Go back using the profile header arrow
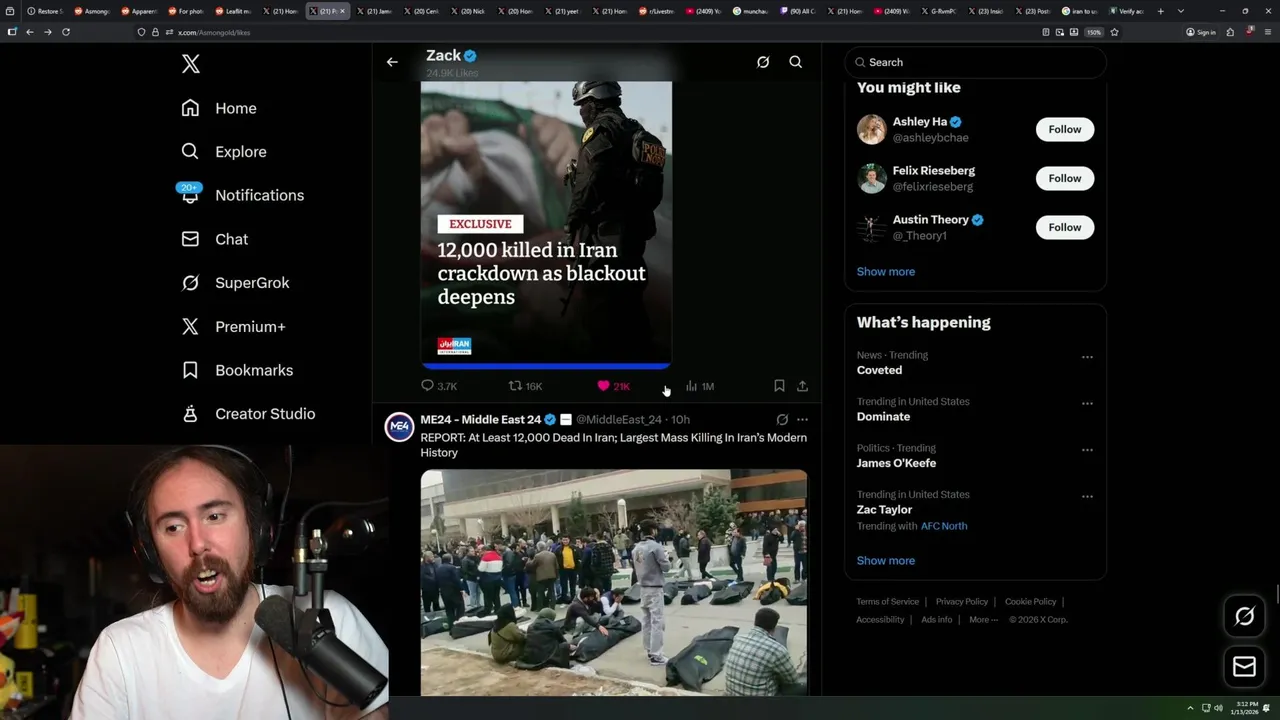Screen dimensions: 1280x720 point(392,62)
